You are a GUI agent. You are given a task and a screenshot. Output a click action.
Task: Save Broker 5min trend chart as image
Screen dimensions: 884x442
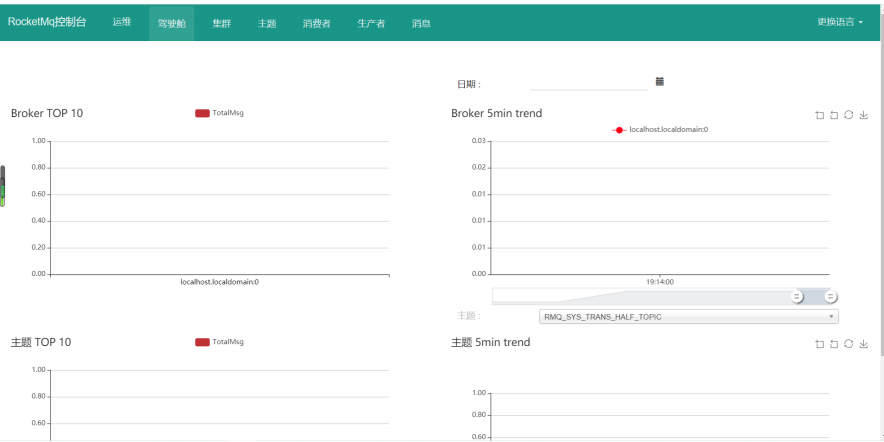click(x=863, y=115)
